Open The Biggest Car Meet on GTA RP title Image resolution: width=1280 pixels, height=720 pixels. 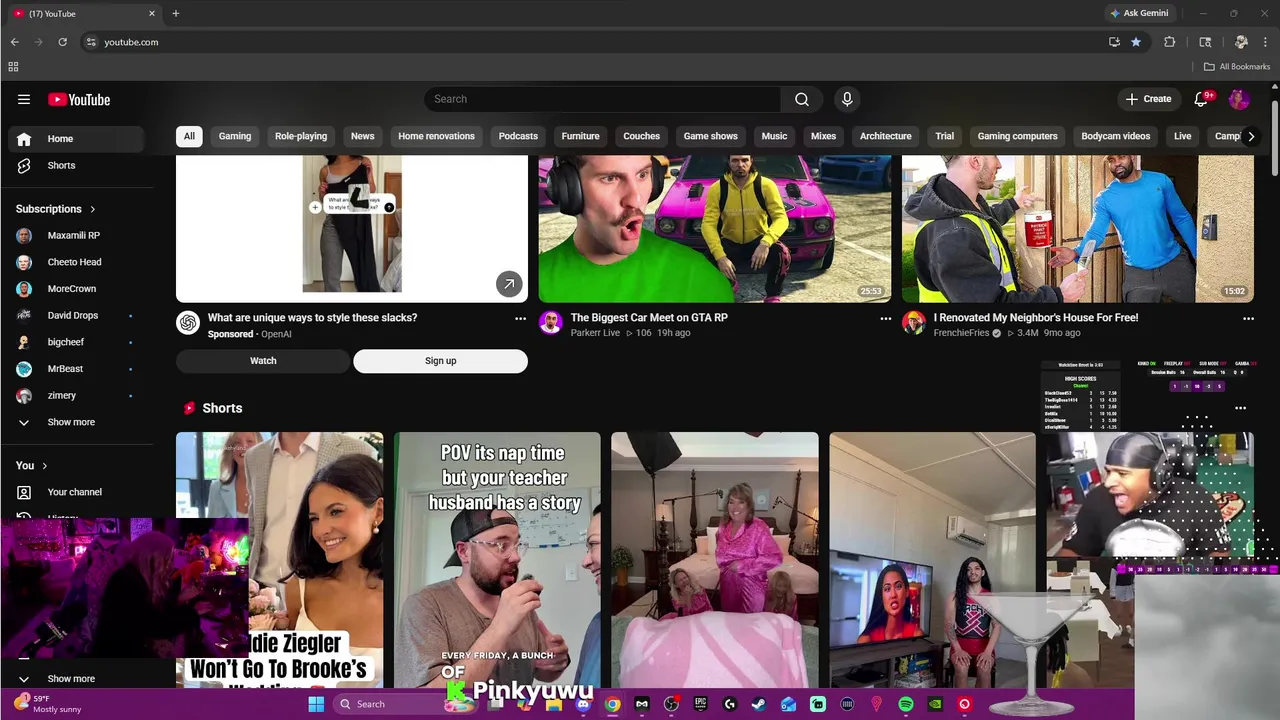(649, 318)
